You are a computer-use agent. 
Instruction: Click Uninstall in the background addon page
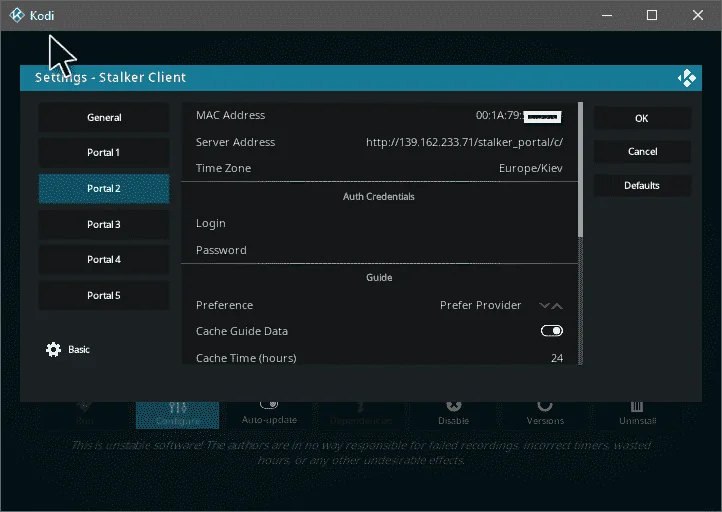click(637, 415)
